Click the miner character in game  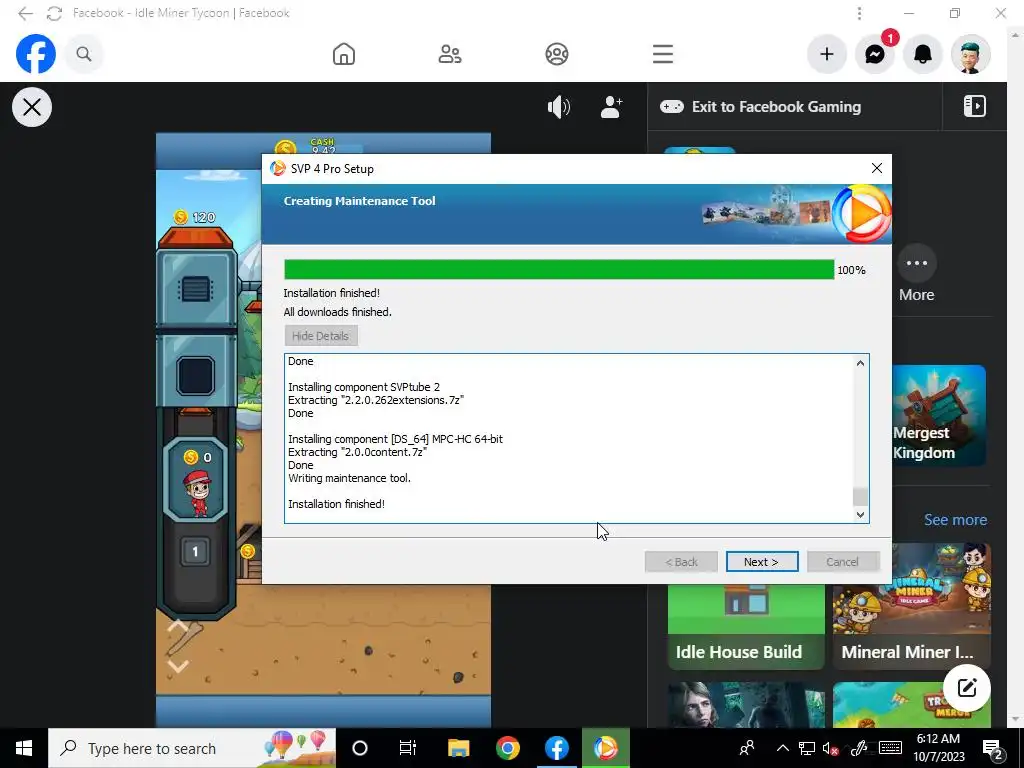coord(197,494)
